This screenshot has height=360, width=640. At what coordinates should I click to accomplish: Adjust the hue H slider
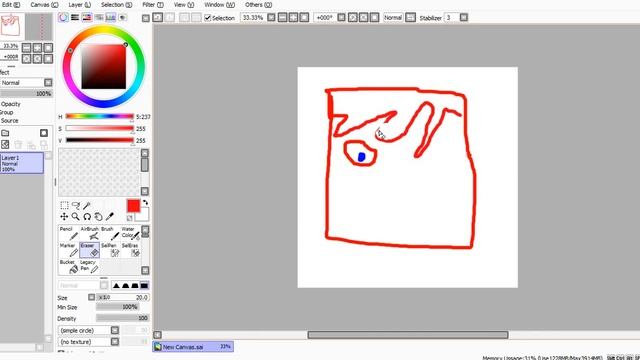tap(100, 116)
